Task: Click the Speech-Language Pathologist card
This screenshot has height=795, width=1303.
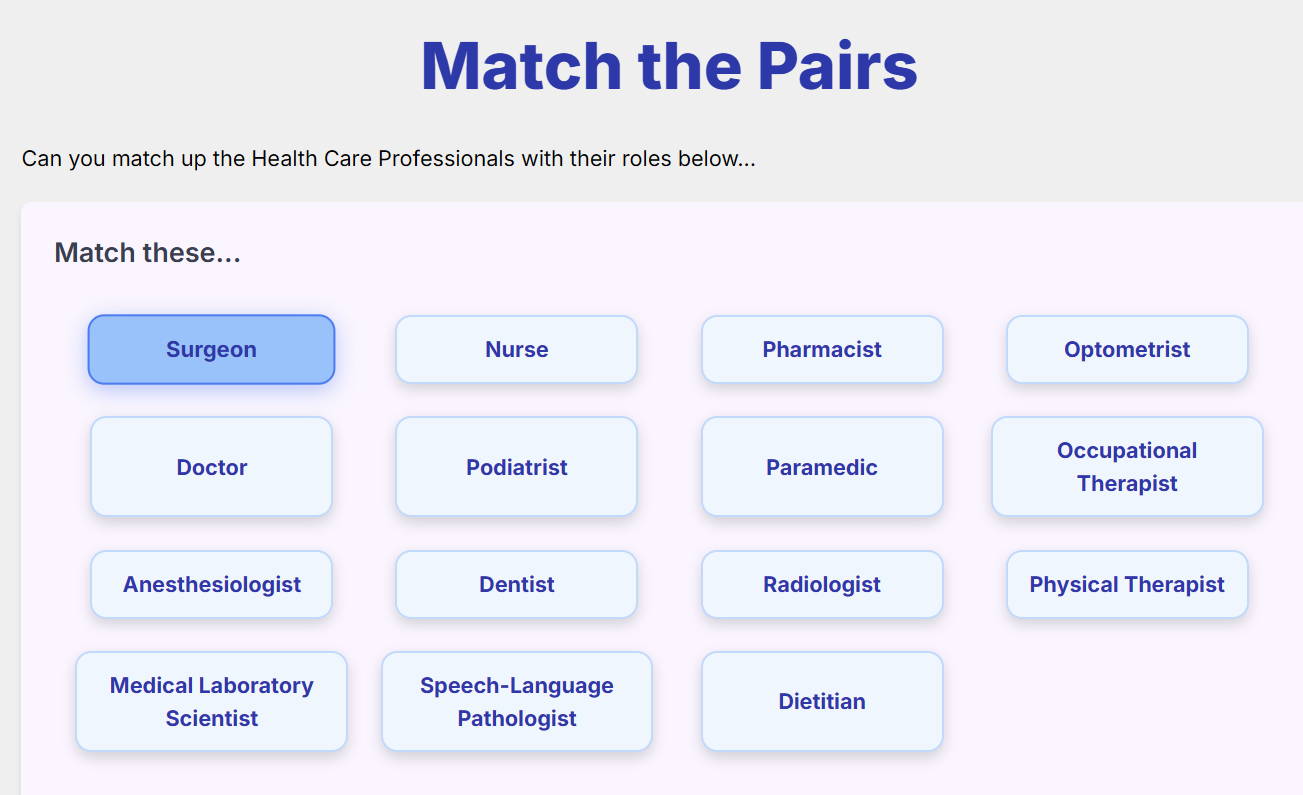Action: pyautogui.click(x=517, y=702)
